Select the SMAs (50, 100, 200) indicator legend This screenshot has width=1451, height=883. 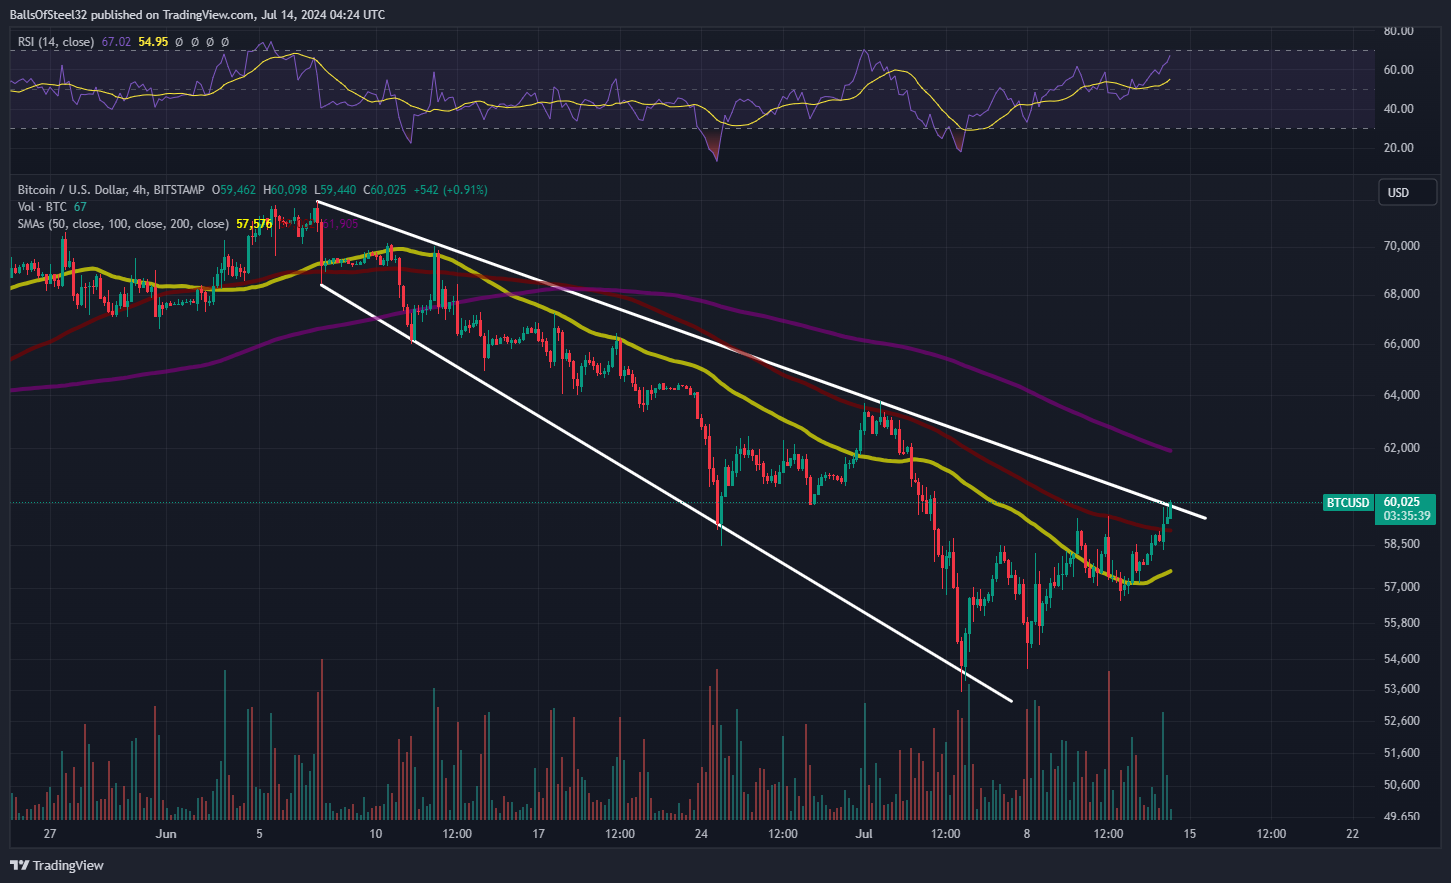tap(123, 224)
